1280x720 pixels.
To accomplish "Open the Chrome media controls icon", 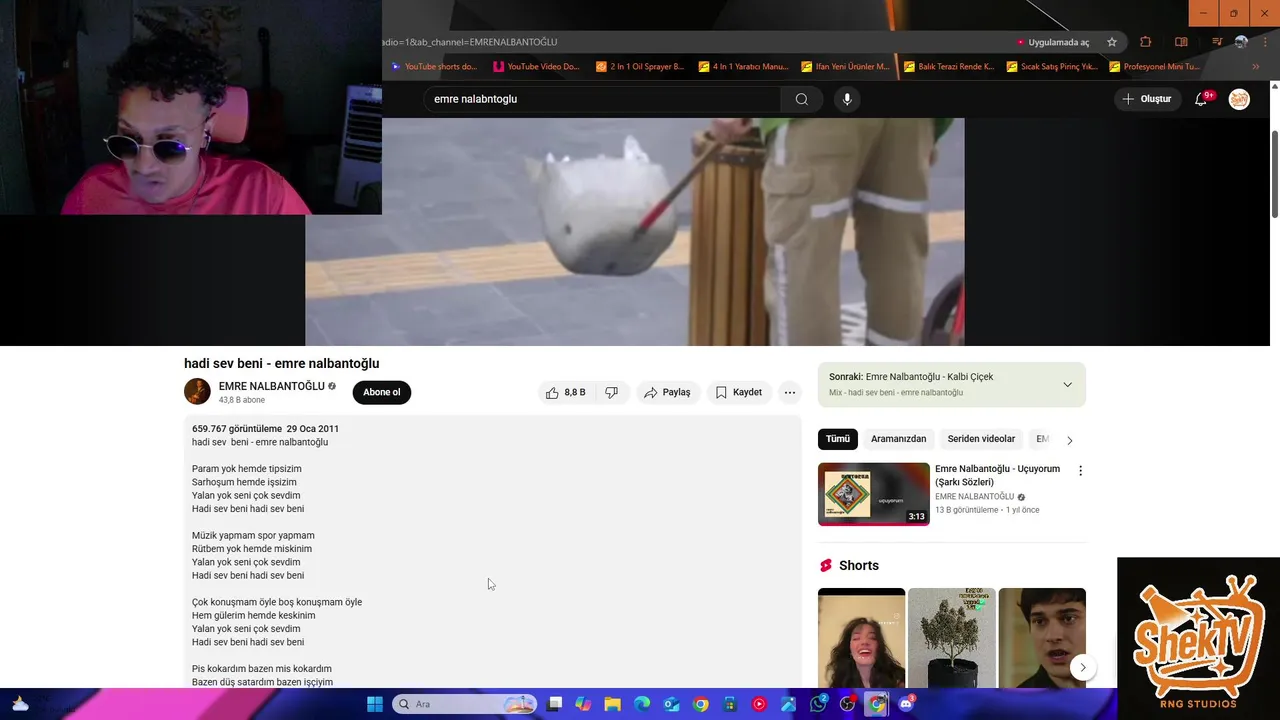I will (1217, 42).
